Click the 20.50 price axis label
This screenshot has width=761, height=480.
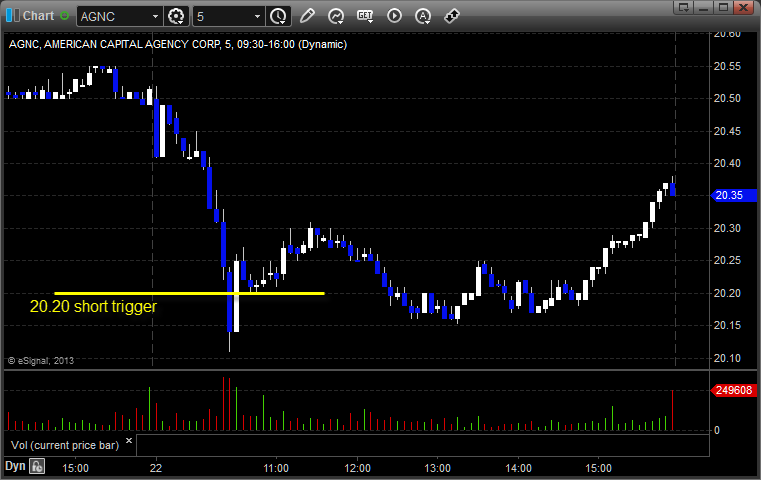(x=727, y=99)
